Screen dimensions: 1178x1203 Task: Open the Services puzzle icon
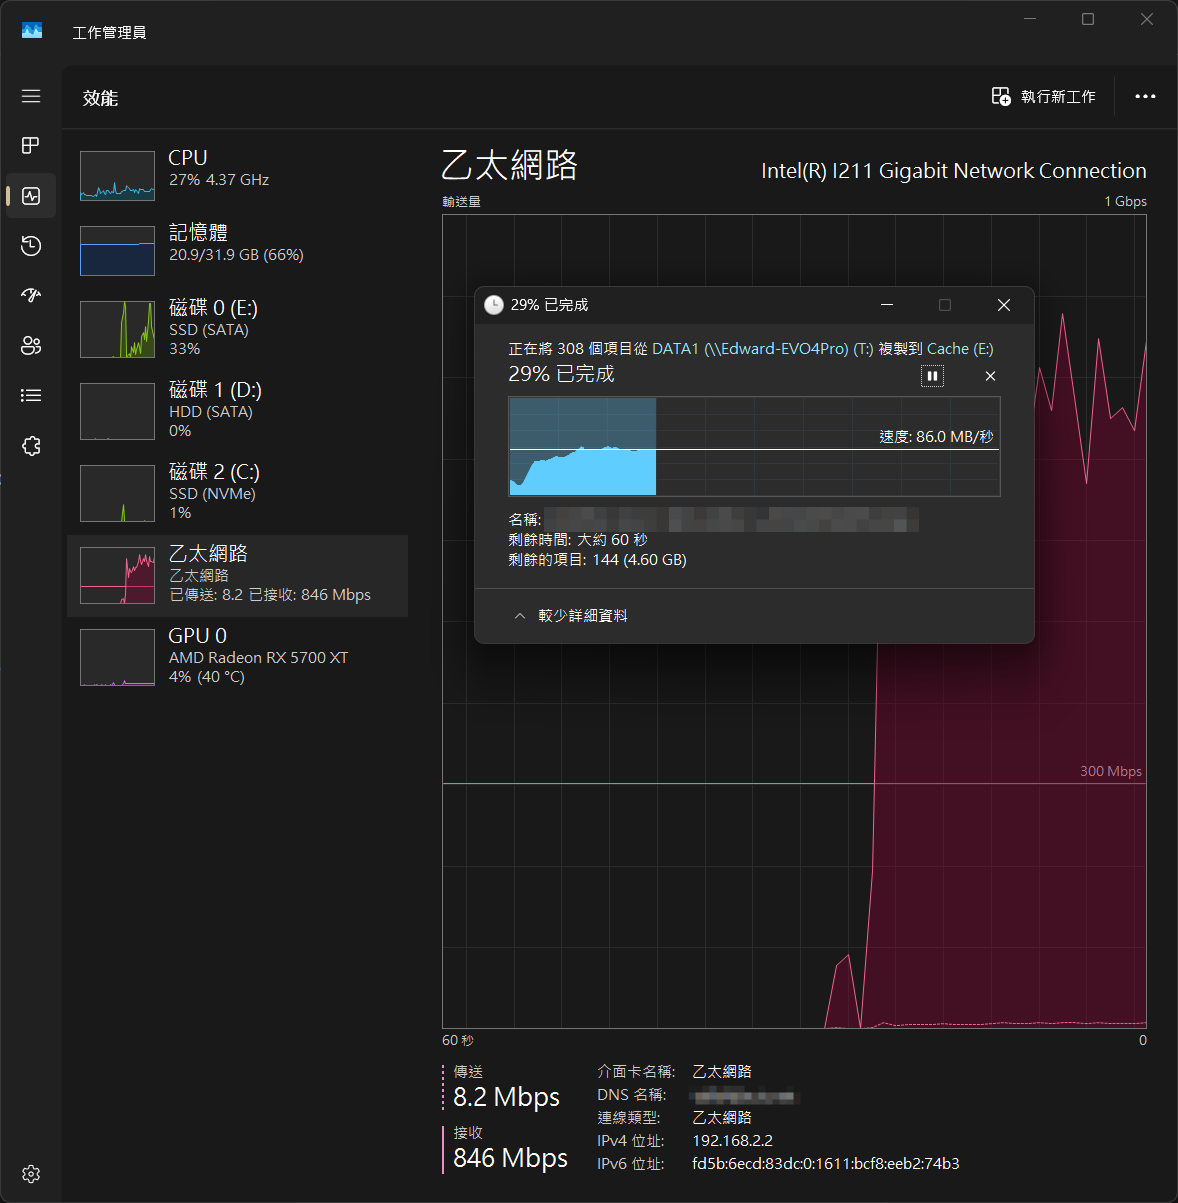click(31, 446)
